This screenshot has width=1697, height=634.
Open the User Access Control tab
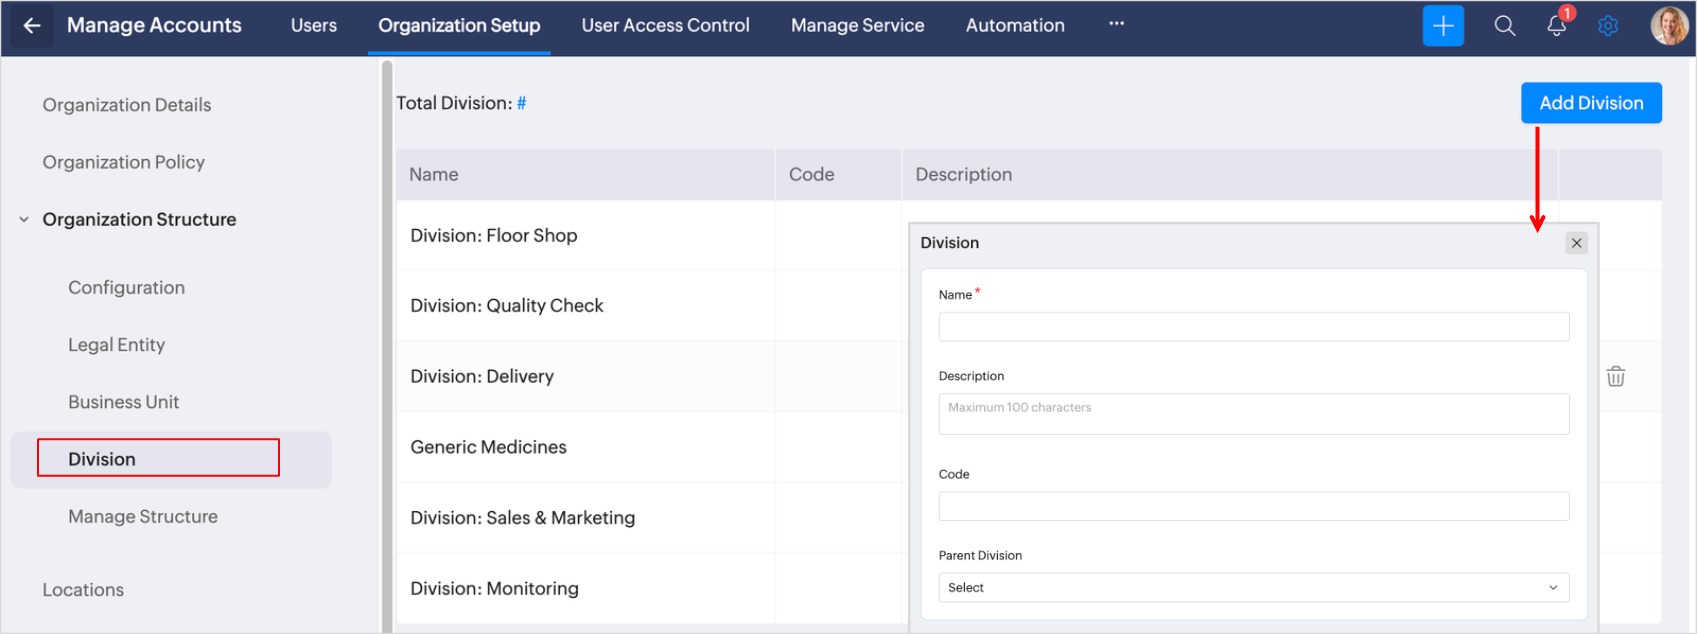tap(665, 26)
